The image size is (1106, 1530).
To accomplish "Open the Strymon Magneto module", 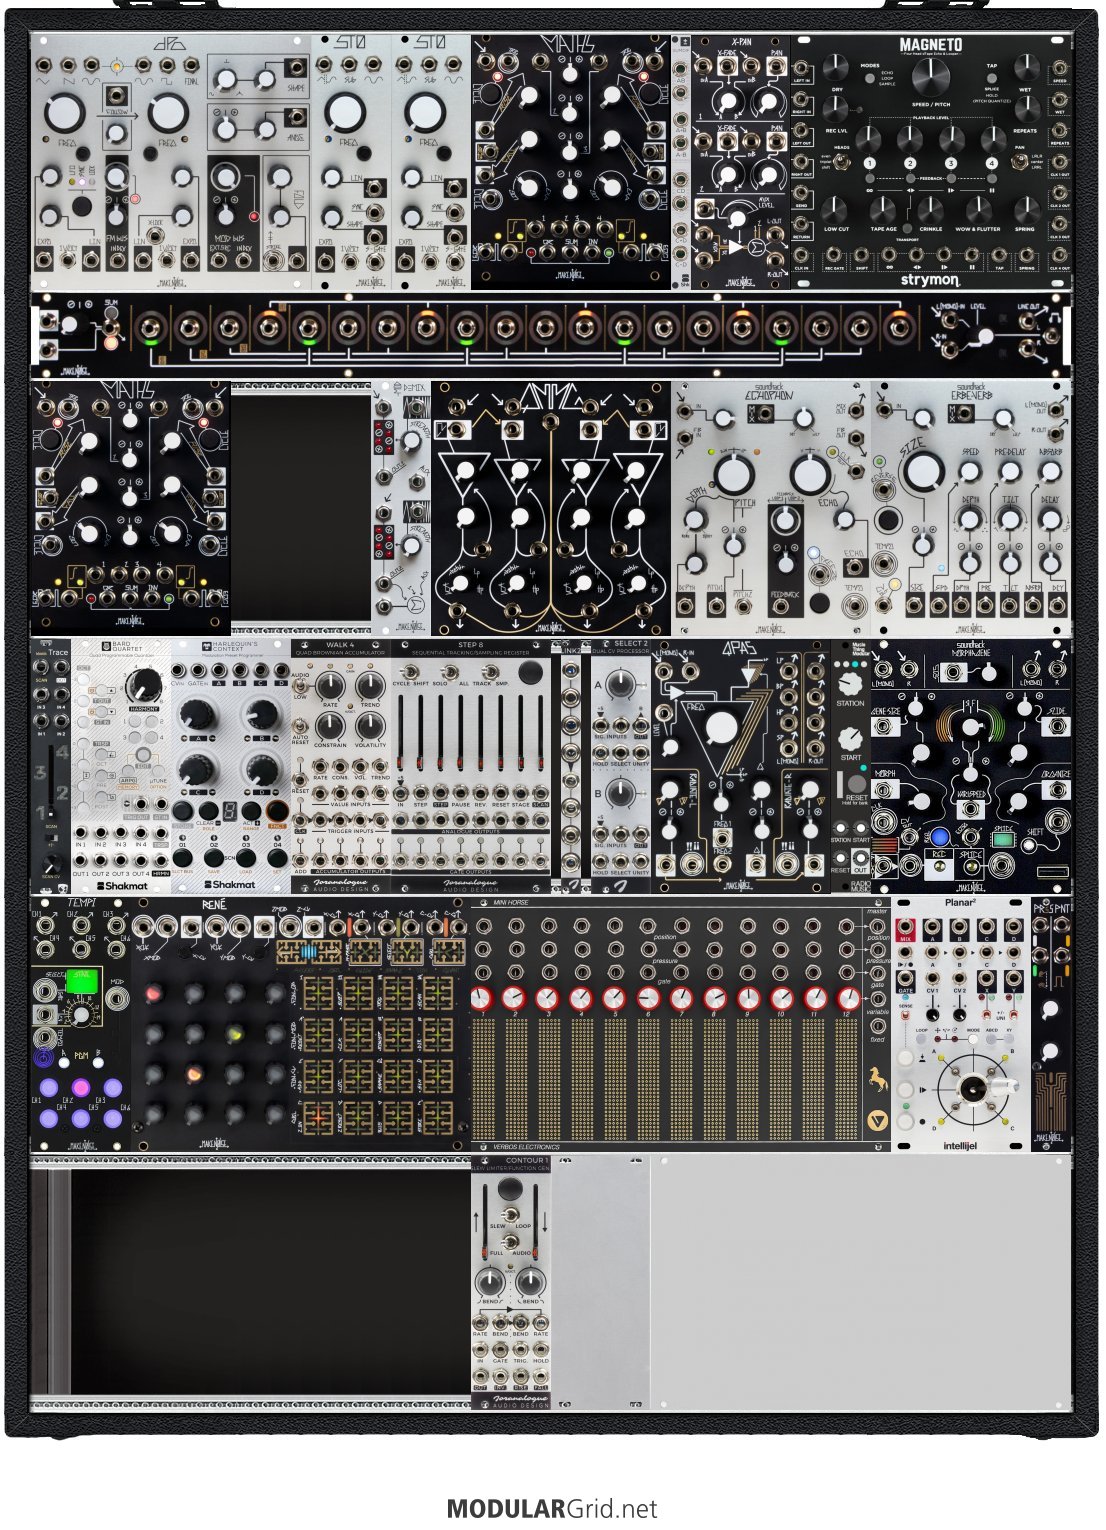I will click(930, 163).
